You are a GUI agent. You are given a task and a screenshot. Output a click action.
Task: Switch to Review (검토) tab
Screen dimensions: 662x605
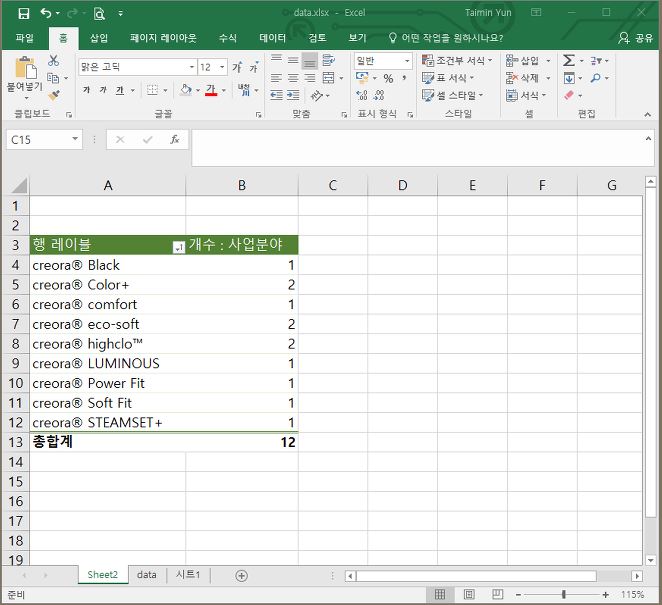click(x=317, y=38)
